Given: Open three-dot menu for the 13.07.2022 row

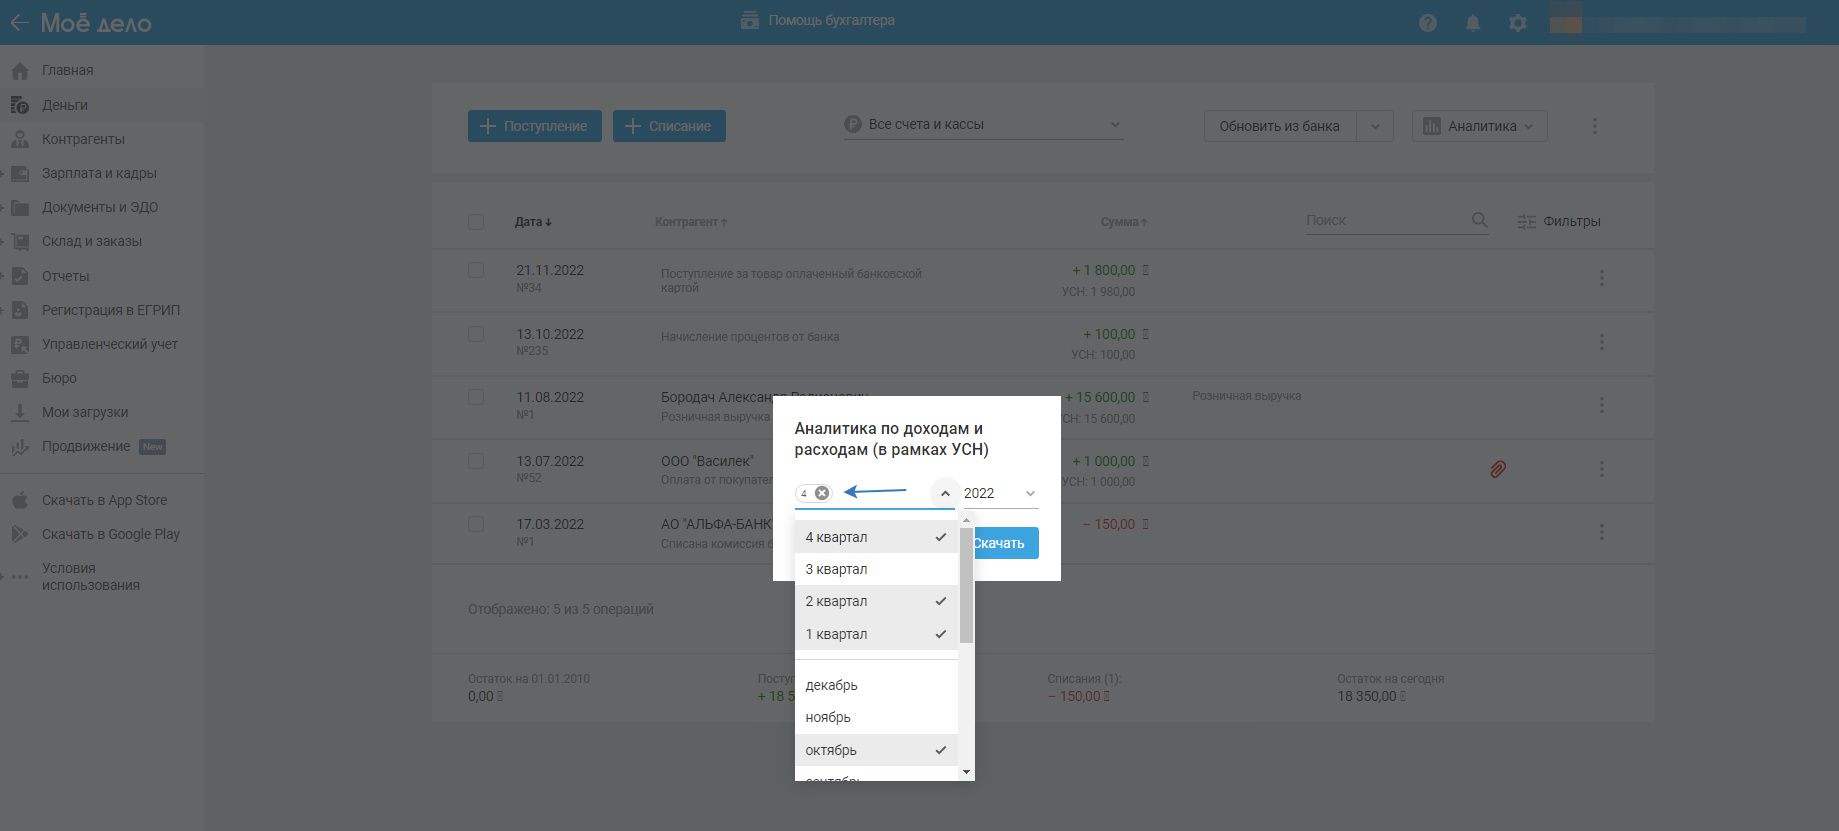Looking at the screenshot, I should (x=1602, y=469).
